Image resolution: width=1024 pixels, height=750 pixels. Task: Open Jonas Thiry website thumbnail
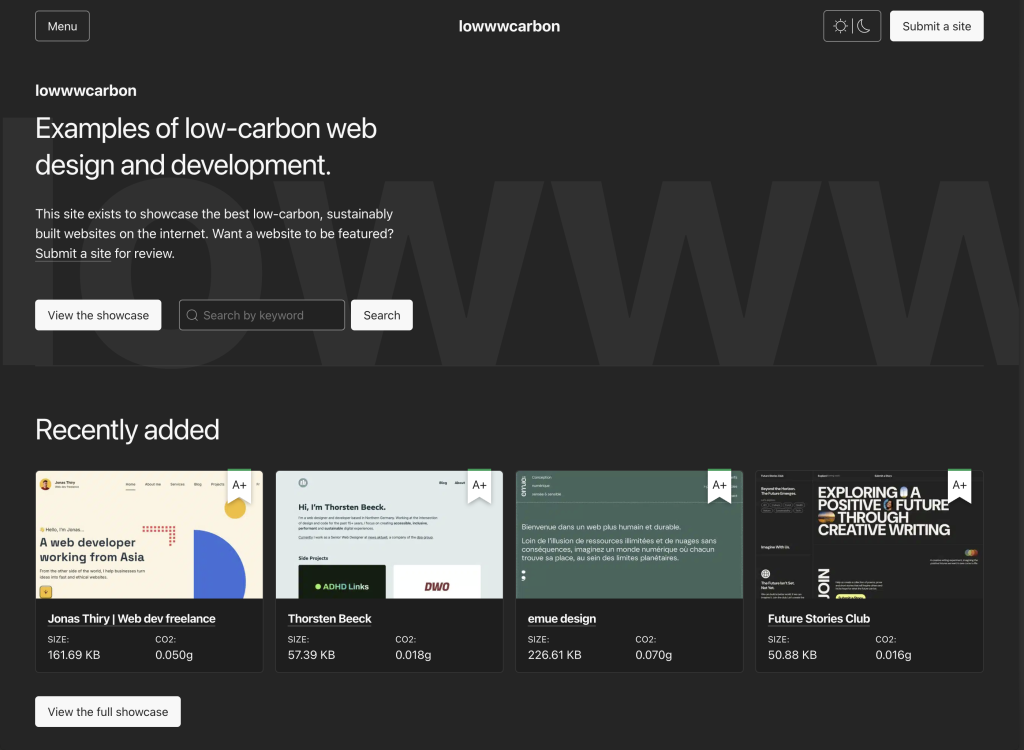(x=149, y=534)
